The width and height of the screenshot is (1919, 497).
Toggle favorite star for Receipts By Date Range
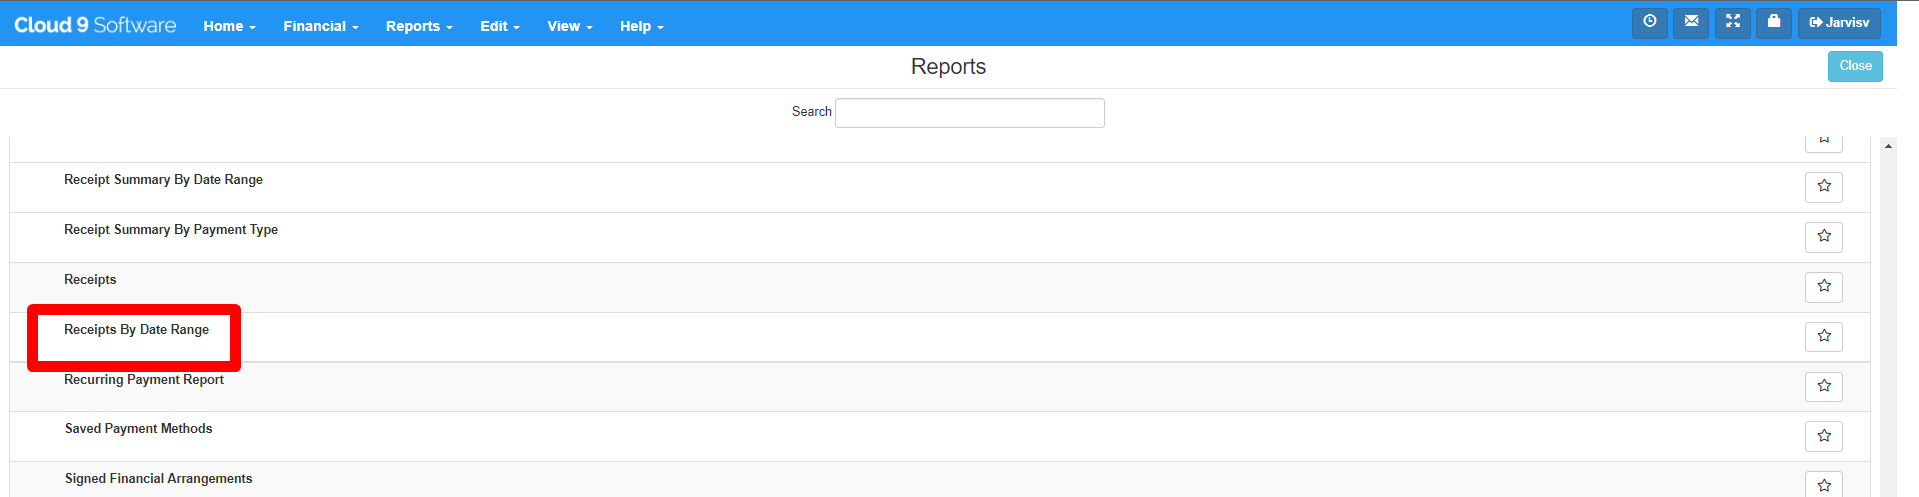(x=1823, y=337)
